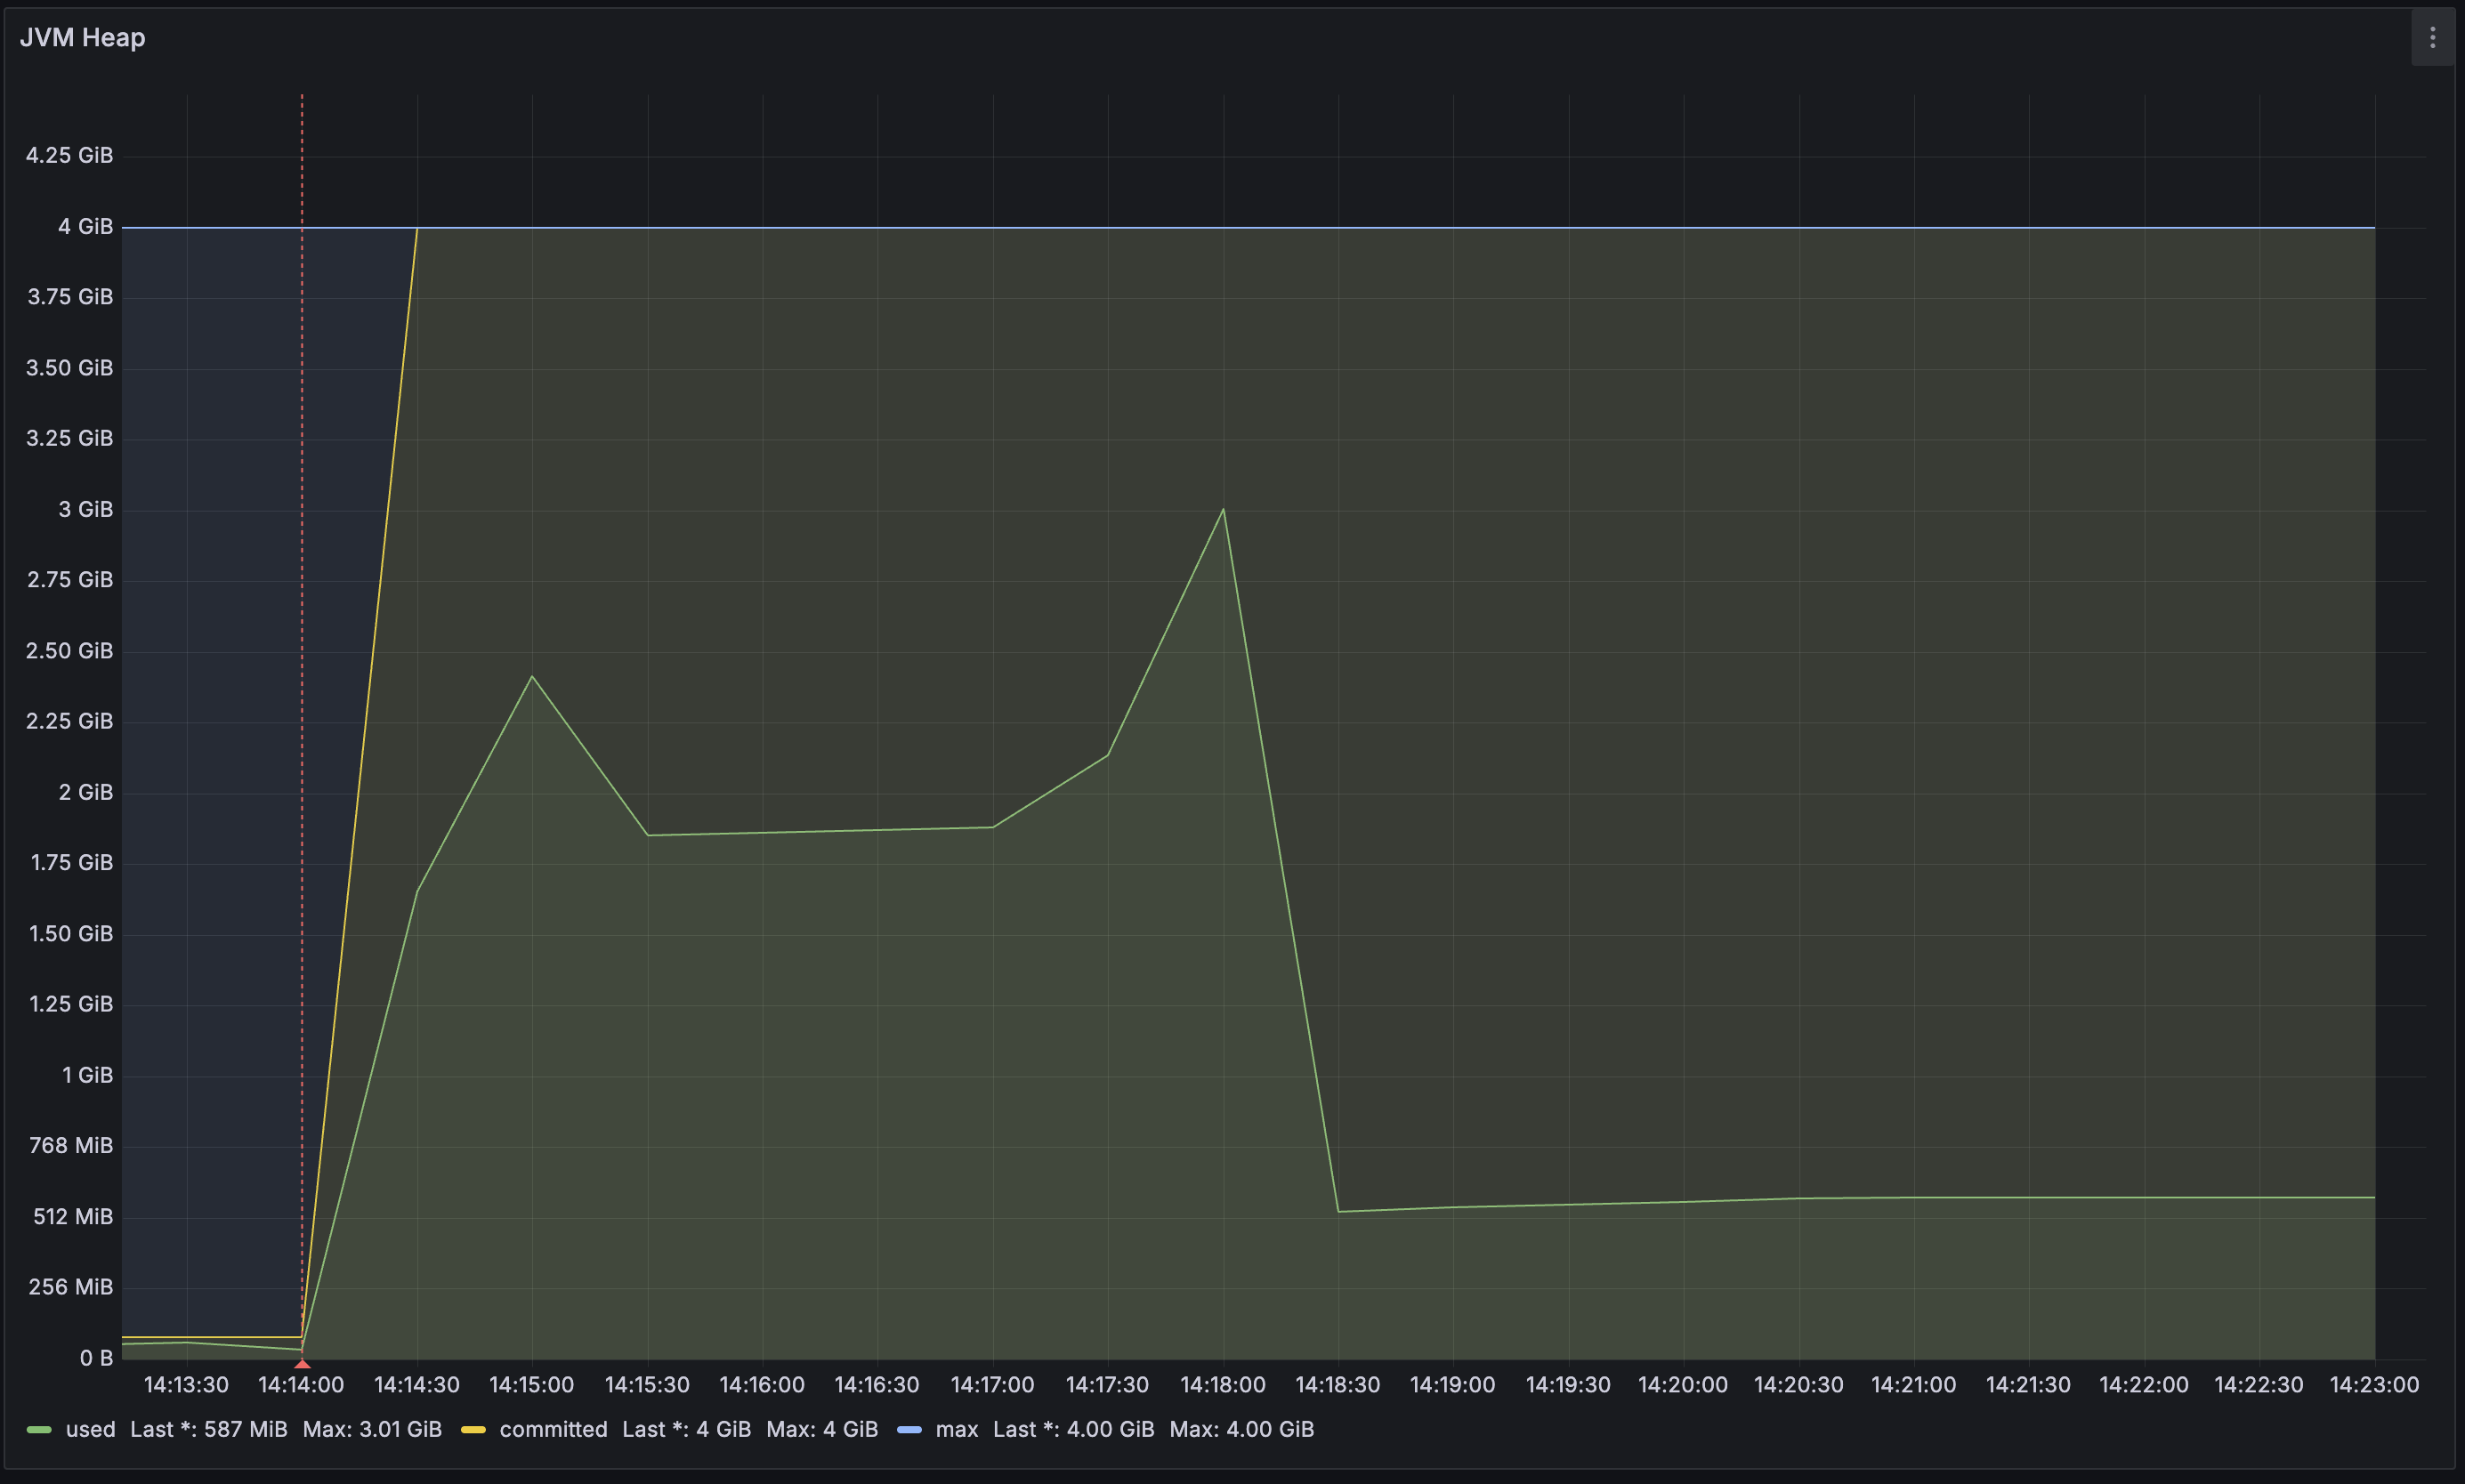Viewport: 2465px width, 1484px height.
Task: Click the 14:23:00 x-axis label
Action: click(x=2373, y=1385)
